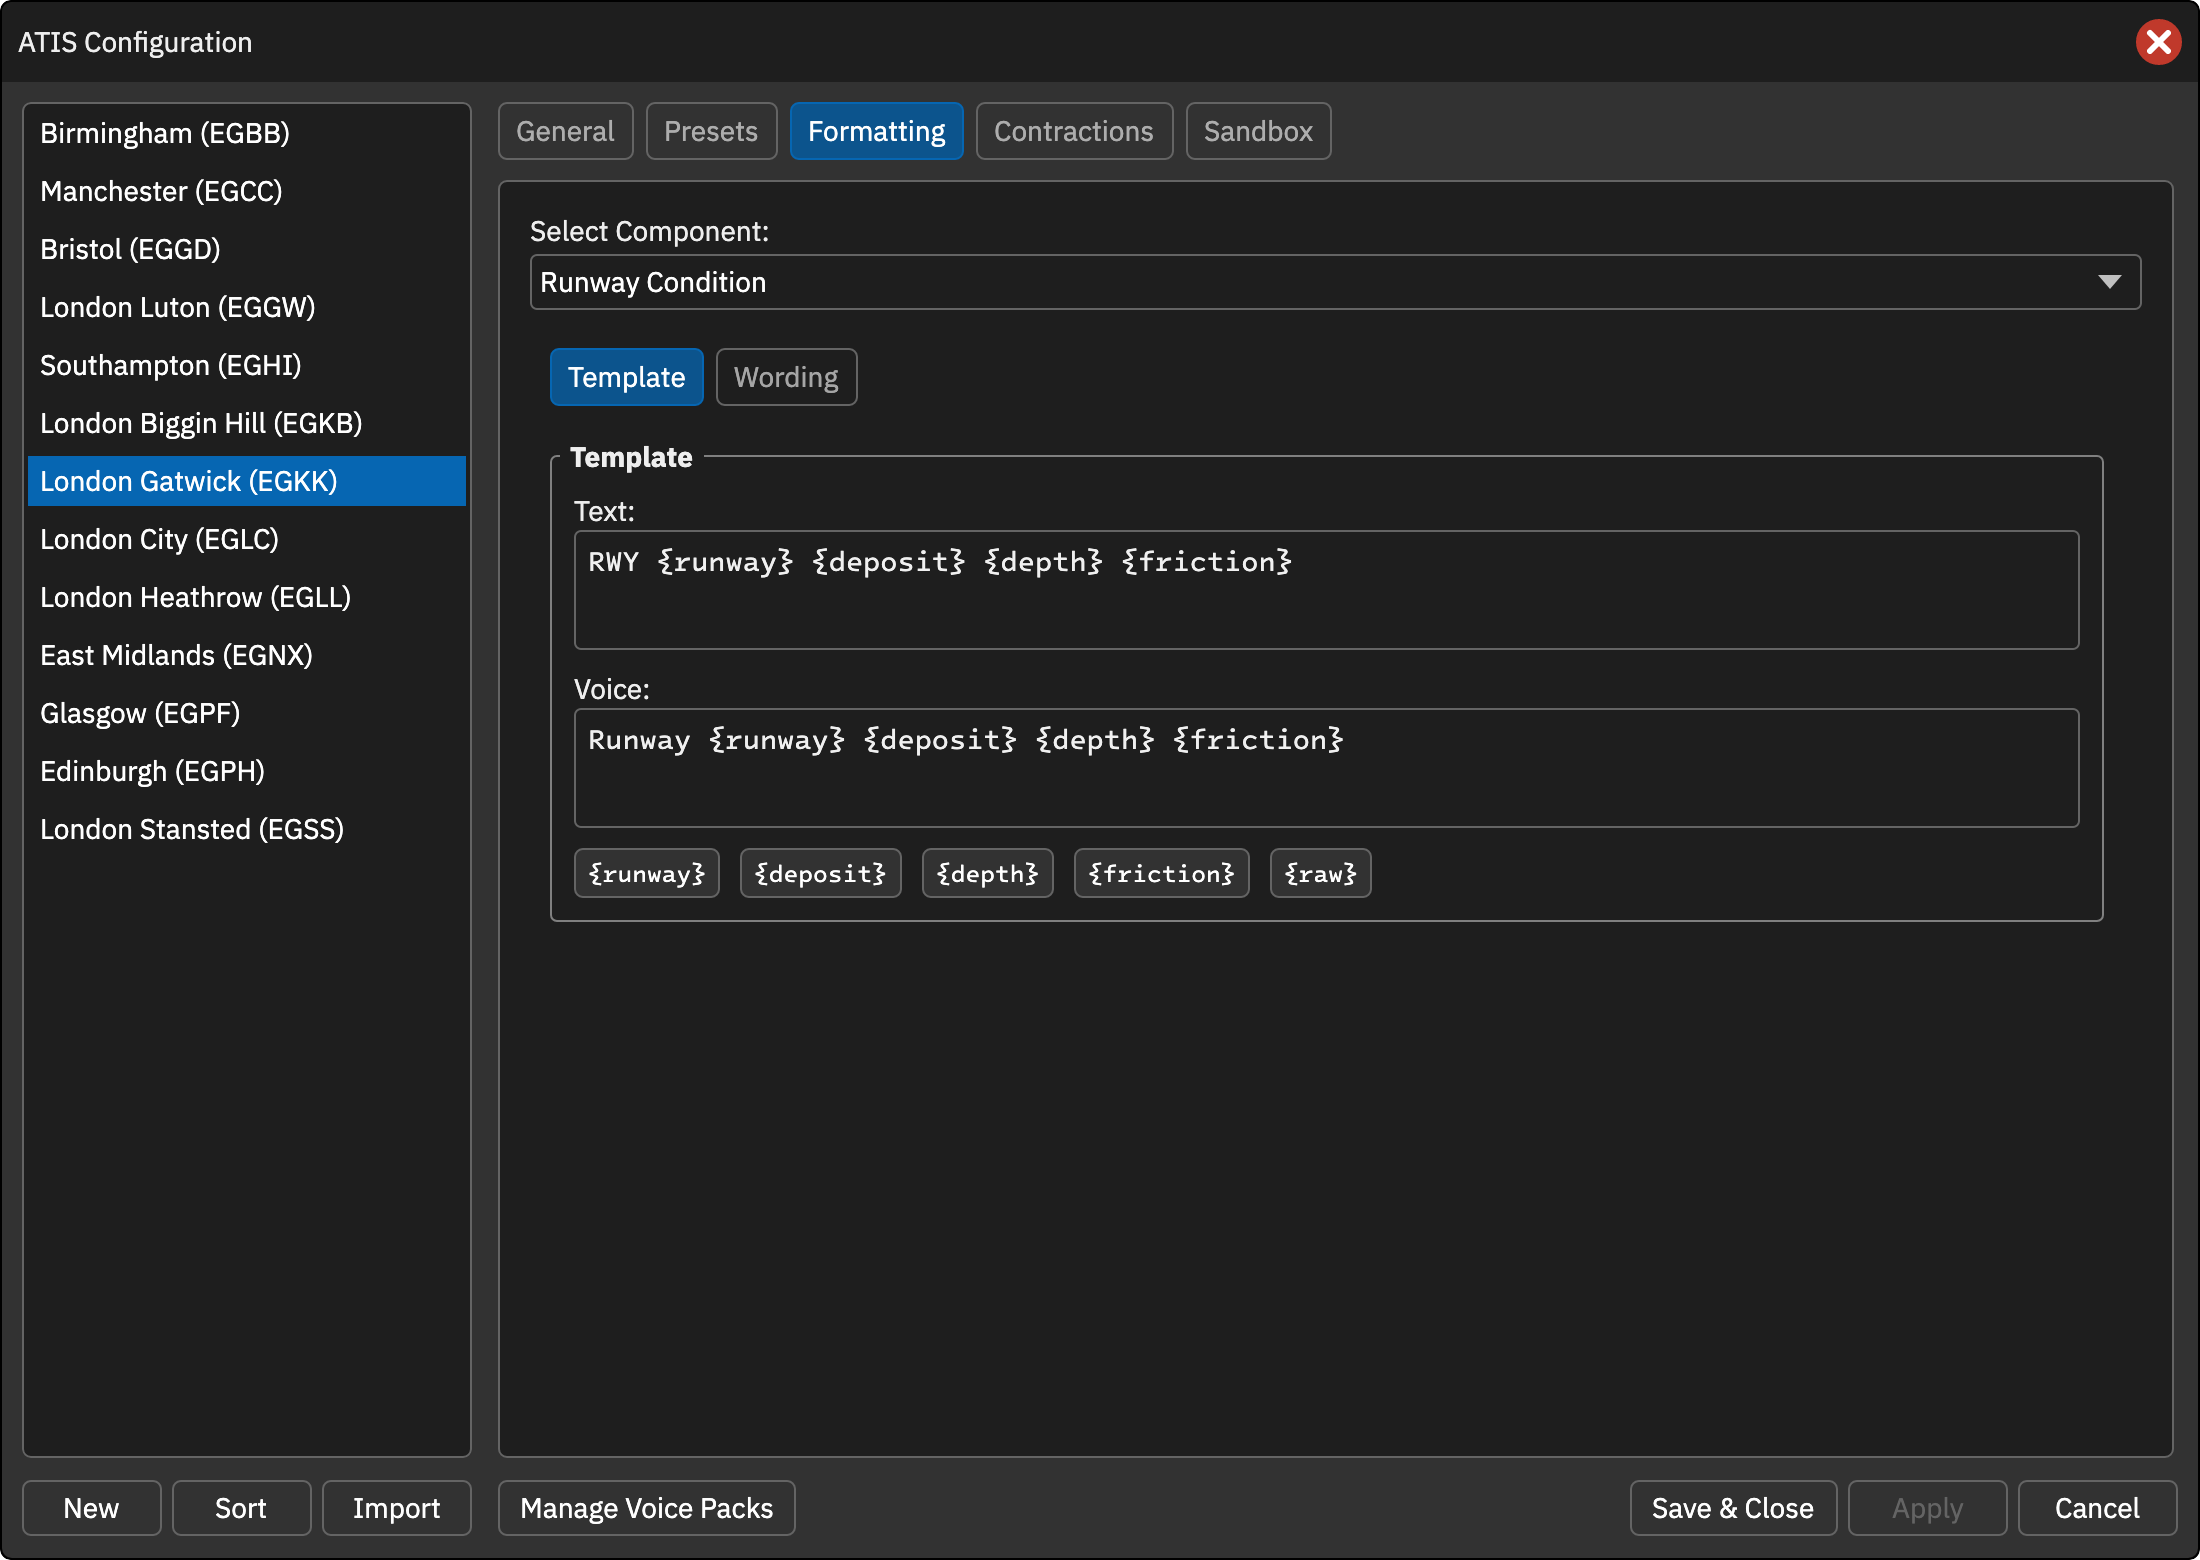Image resolution: width=2200 pixels, height=1560 pixels.
Task: Open the Sandbox tab
Action: (x=1258, y=131)
